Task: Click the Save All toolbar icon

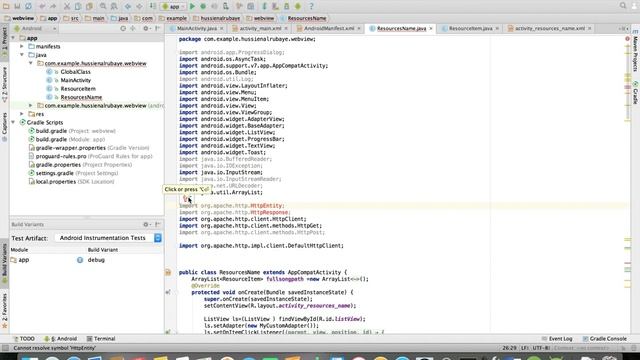Action: click(x=17, y=6)
